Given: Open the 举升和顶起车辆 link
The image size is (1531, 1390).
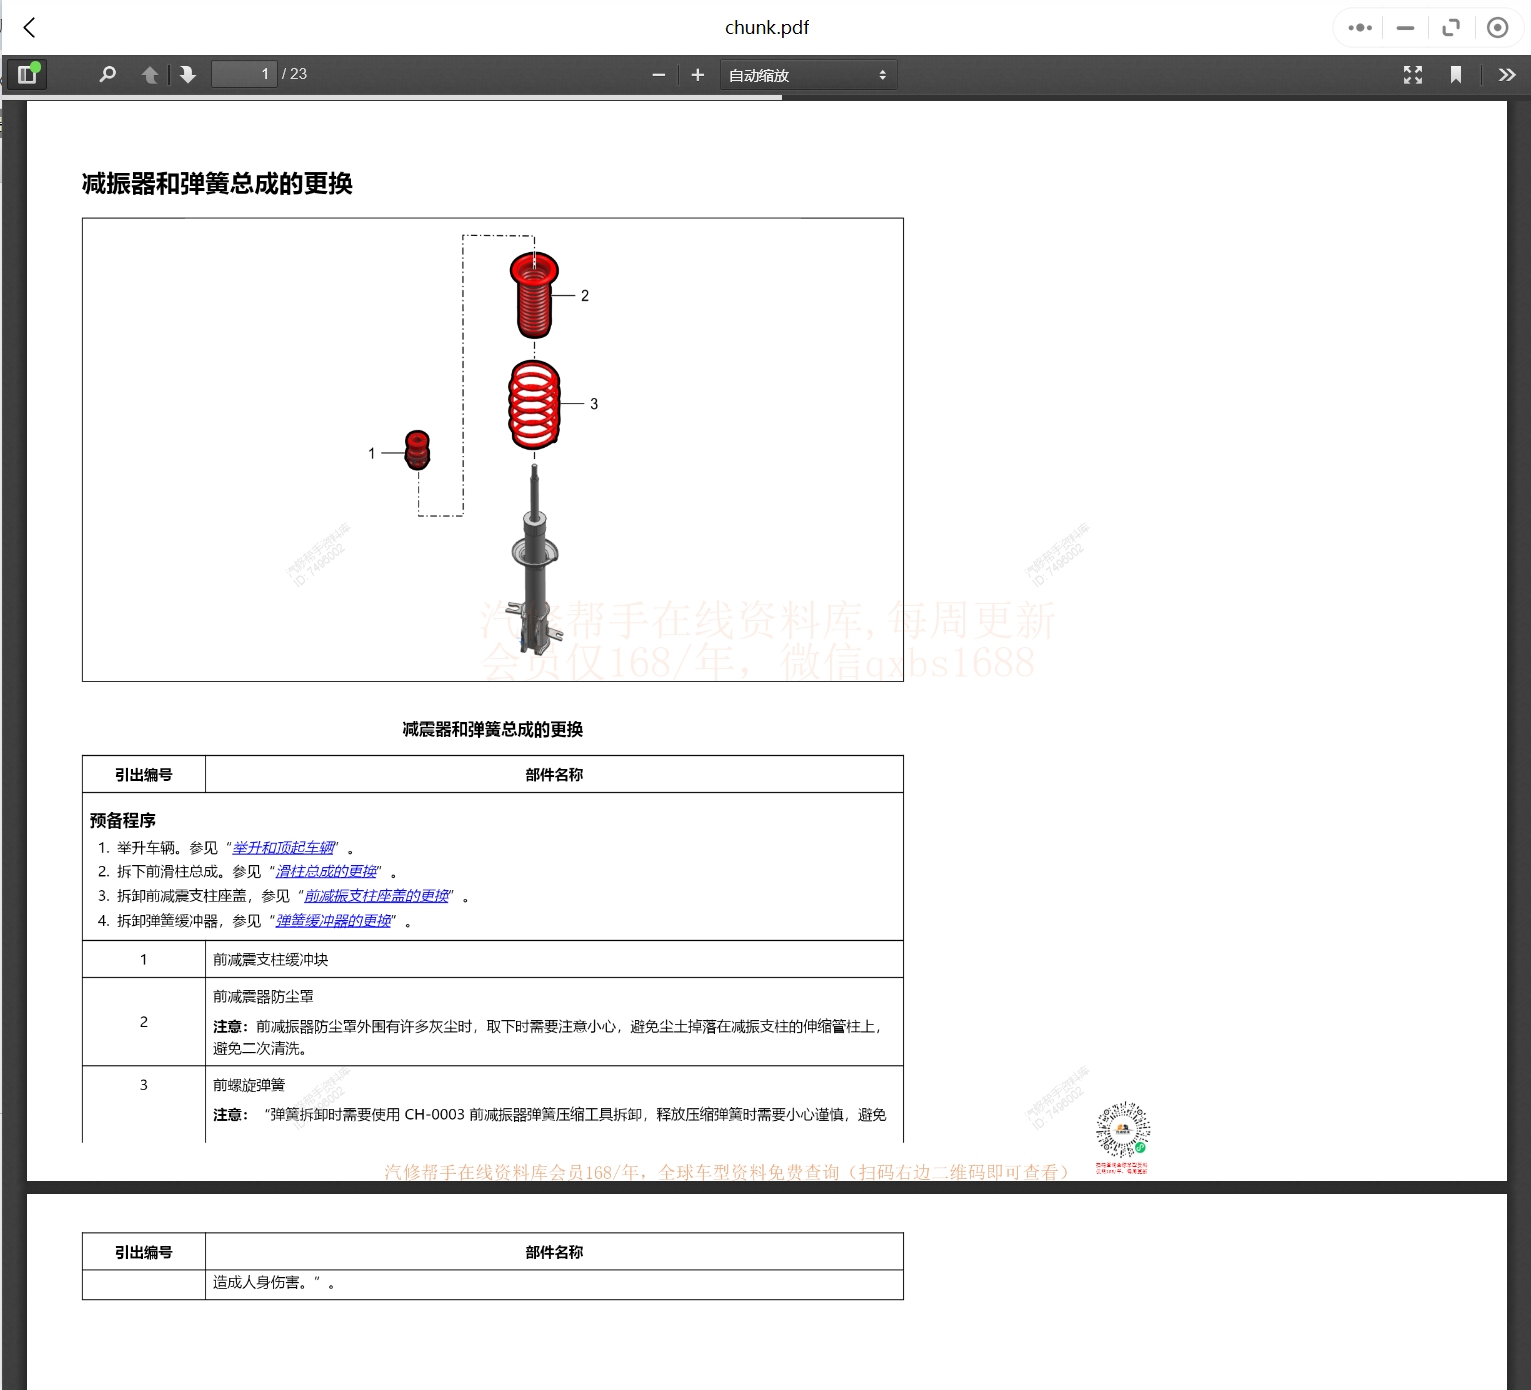Looking at the screenshot, I should coord(284,848).
